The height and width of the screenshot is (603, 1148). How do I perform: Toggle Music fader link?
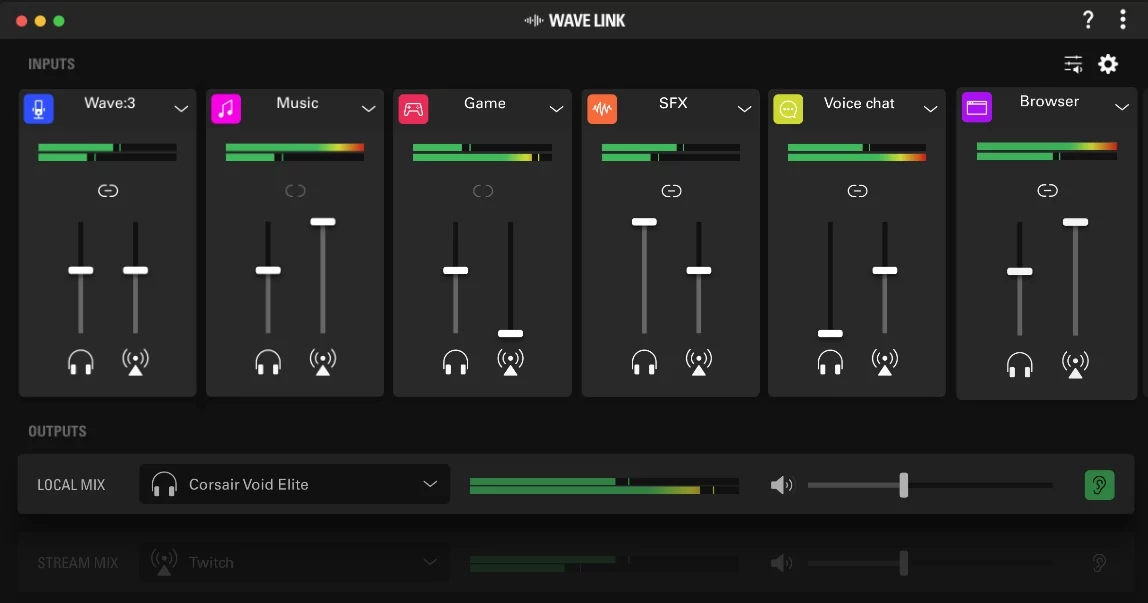pos(295,191)
